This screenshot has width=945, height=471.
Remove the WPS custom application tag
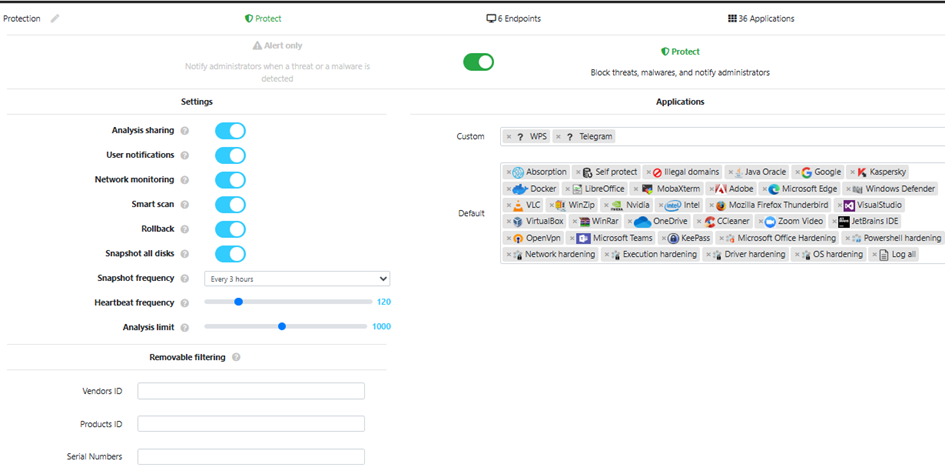click(x=509, y=137)
